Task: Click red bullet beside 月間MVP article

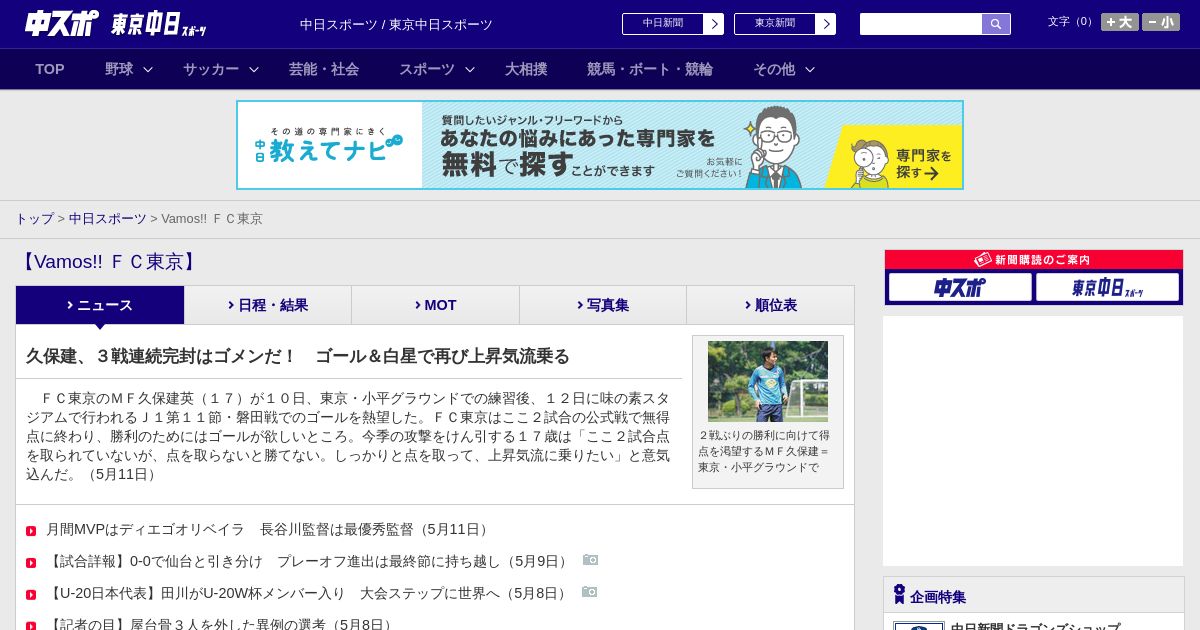Action: [x=31, y=531]
